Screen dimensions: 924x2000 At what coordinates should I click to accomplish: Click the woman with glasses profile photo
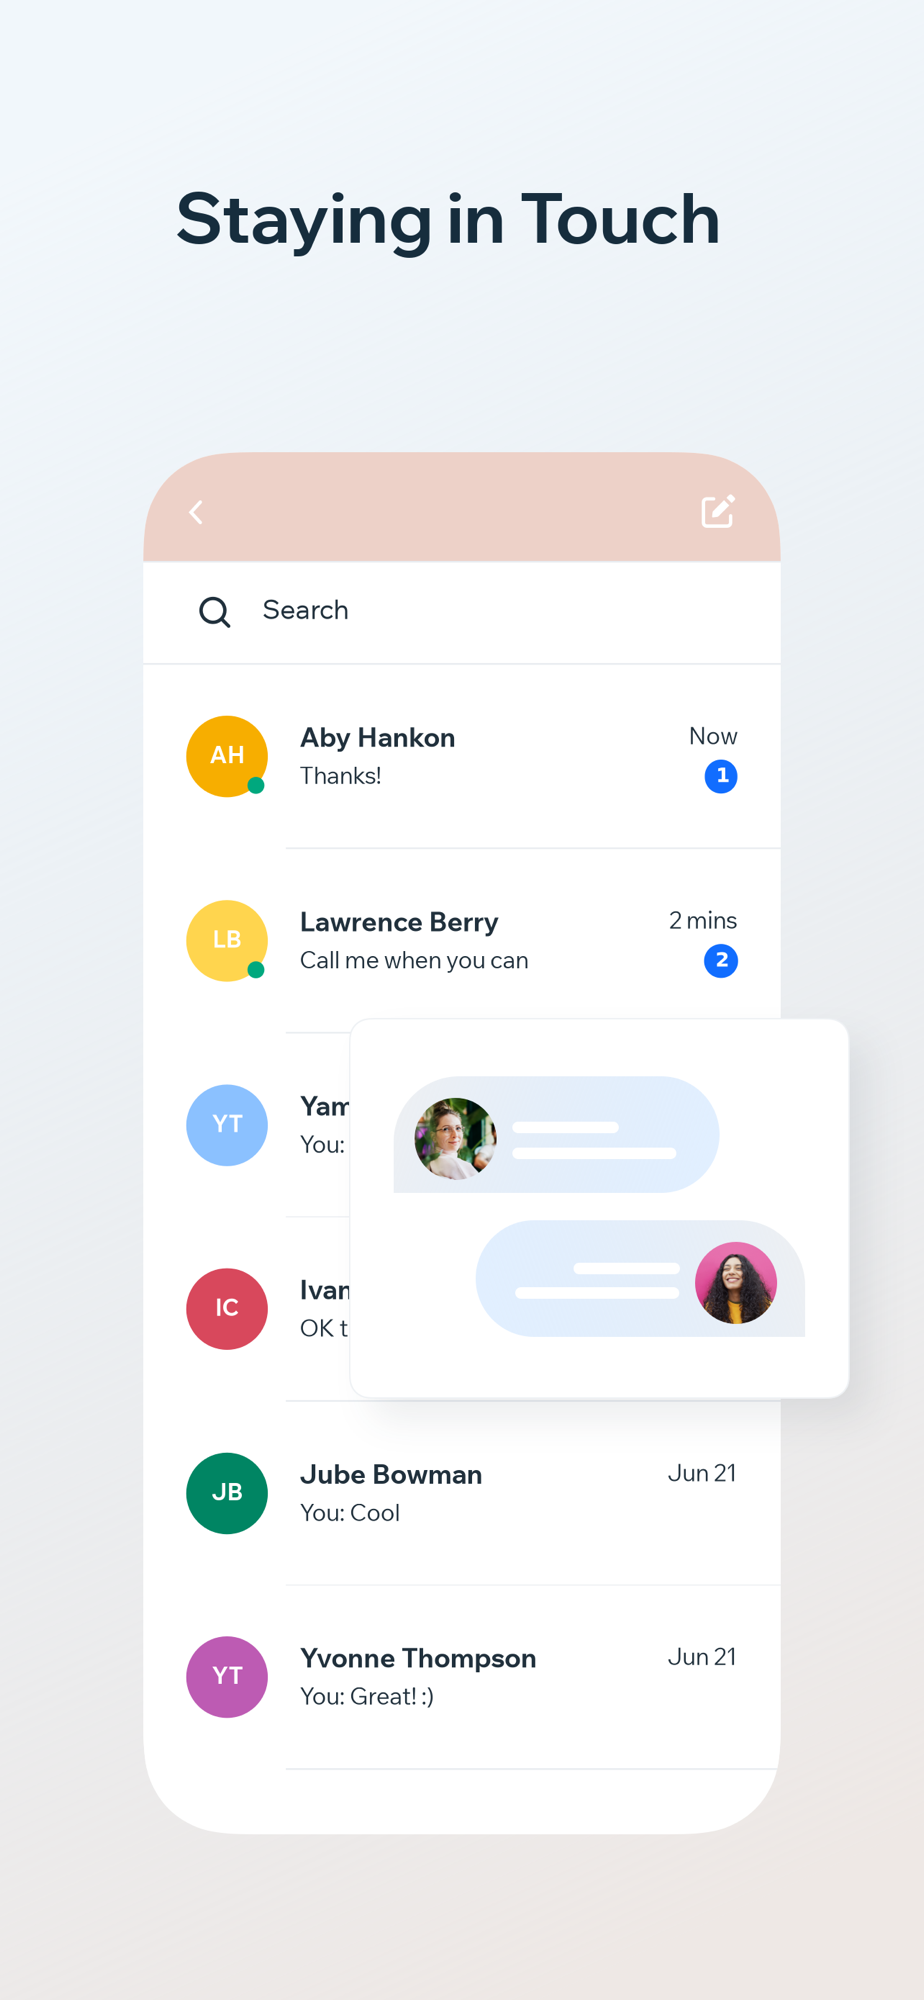click(x=455, y=1138)
